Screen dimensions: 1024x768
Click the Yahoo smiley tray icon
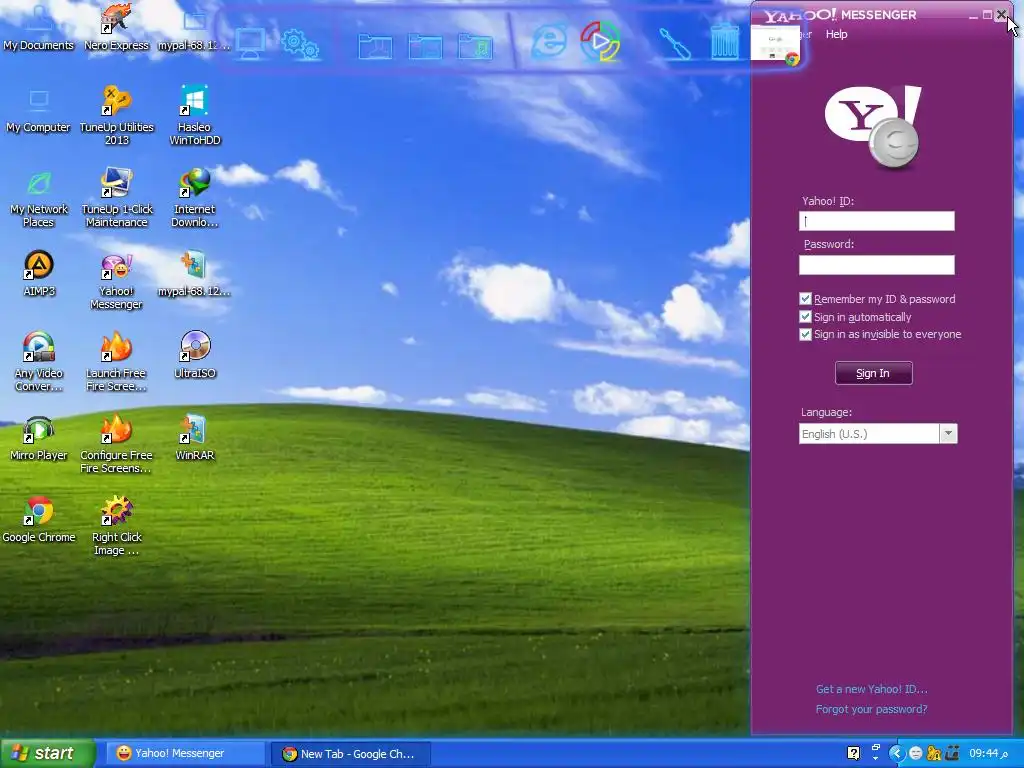[x=916, y=754]
